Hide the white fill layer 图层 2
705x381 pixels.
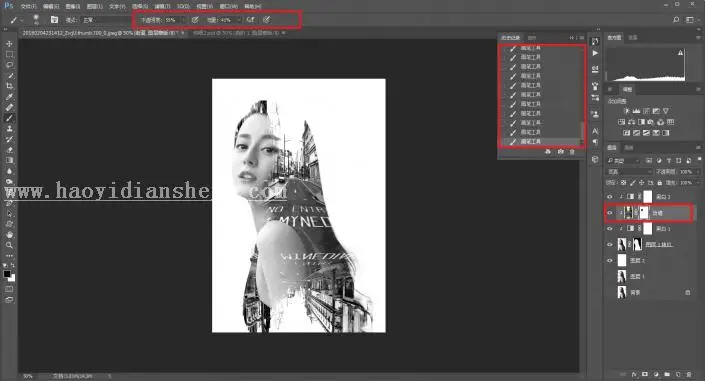610,260
